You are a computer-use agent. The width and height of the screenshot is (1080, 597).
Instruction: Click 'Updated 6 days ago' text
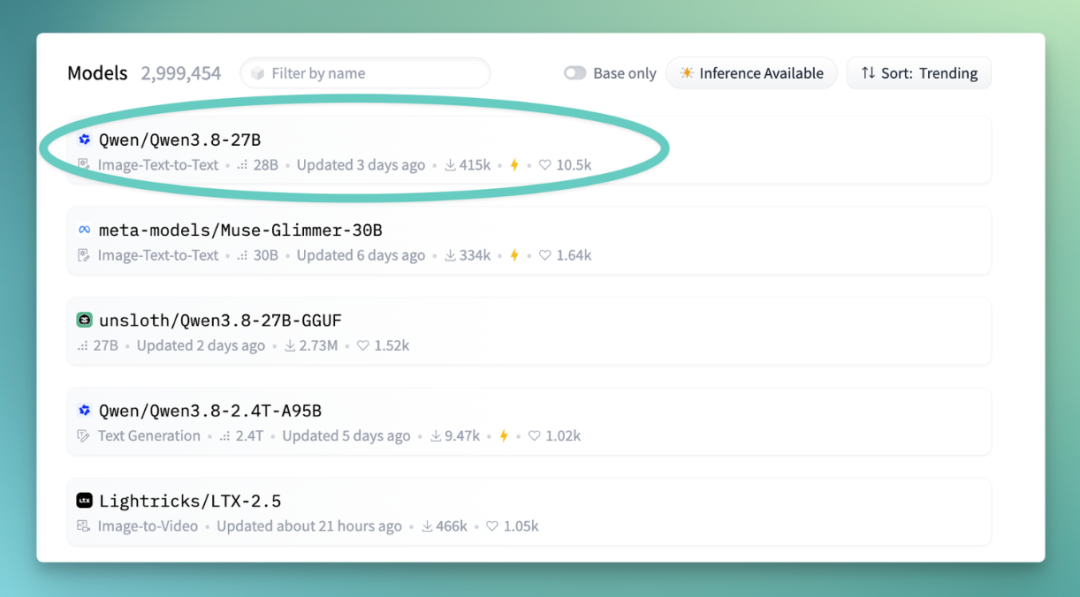coord(361,255)
